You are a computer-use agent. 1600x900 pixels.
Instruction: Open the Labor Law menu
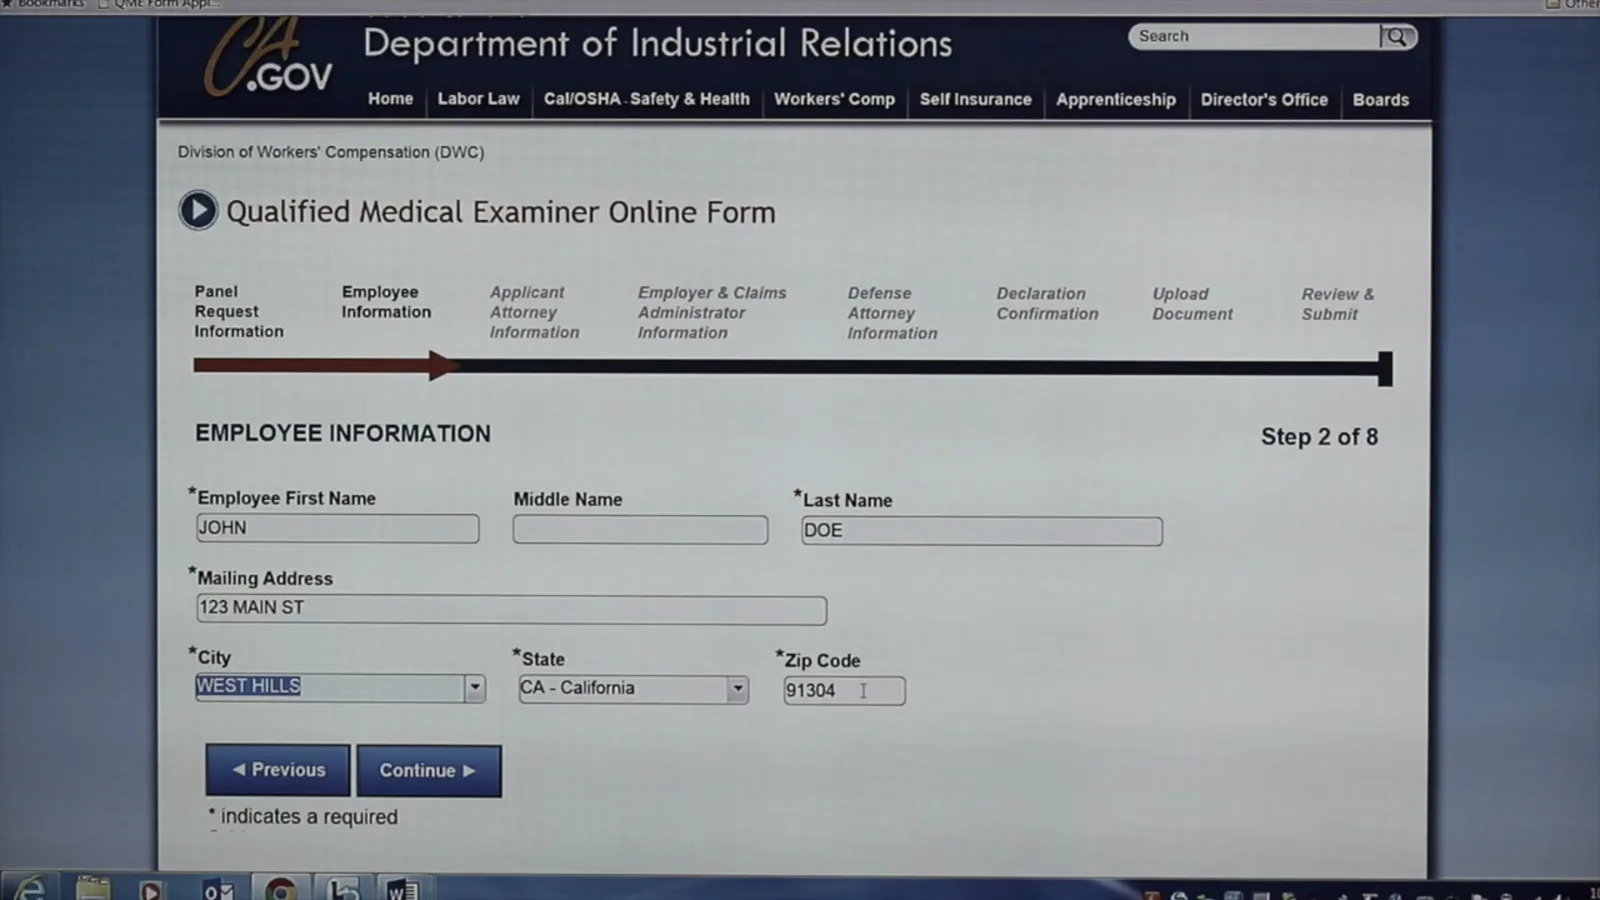pos(478,99)
